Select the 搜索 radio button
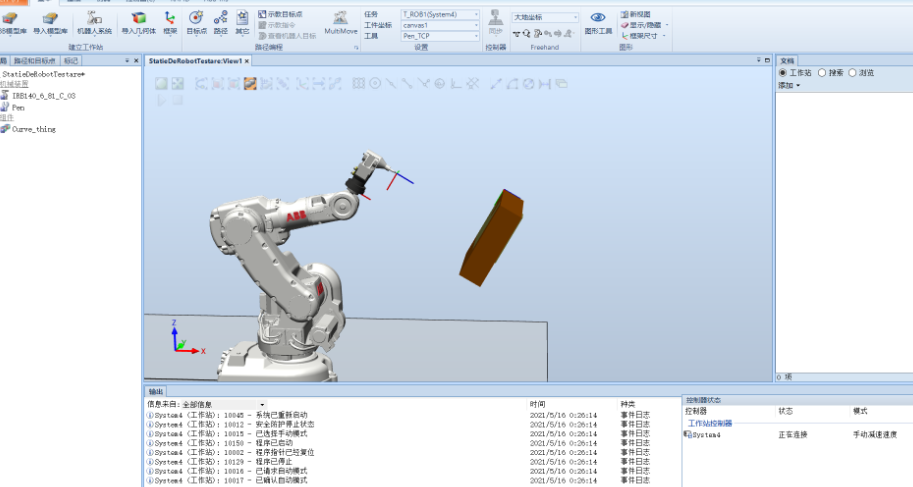The height and width of the screenshot is (487, 913). pos(822,73)
